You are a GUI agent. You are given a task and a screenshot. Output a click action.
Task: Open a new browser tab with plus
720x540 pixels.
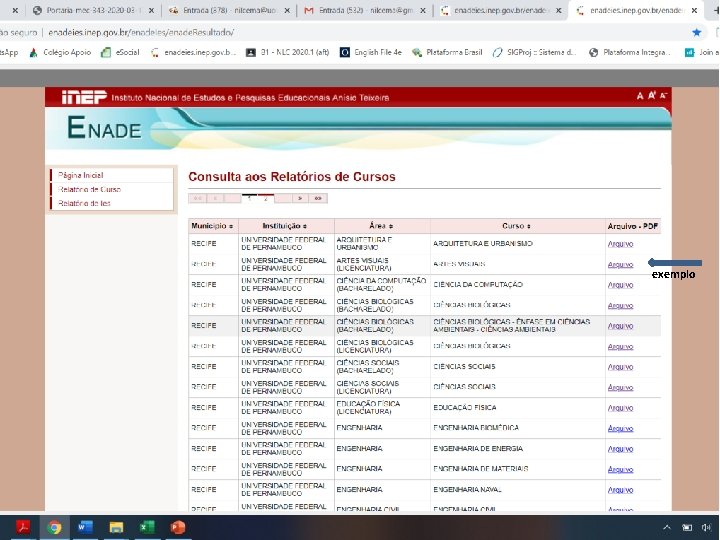(715, 10)
